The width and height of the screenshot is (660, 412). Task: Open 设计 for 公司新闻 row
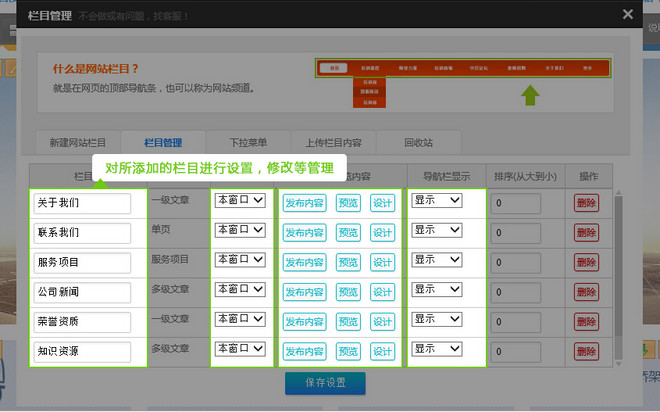(x=382, y=292)
